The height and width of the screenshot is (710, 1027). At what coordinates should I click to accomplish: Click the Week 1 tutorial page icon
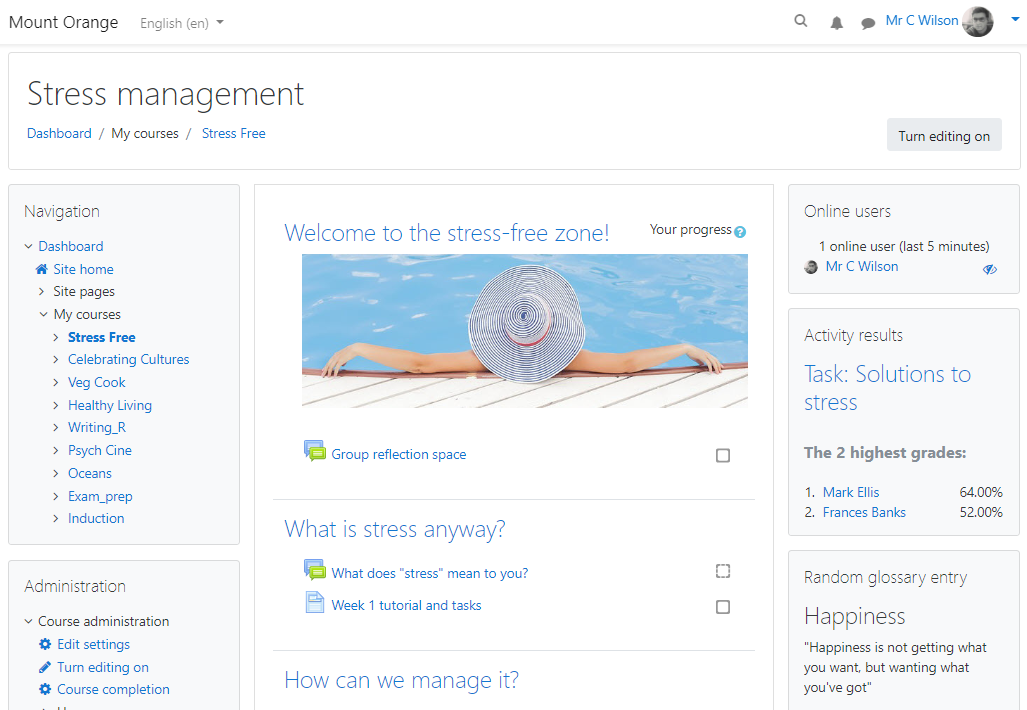tap(315, 602)
